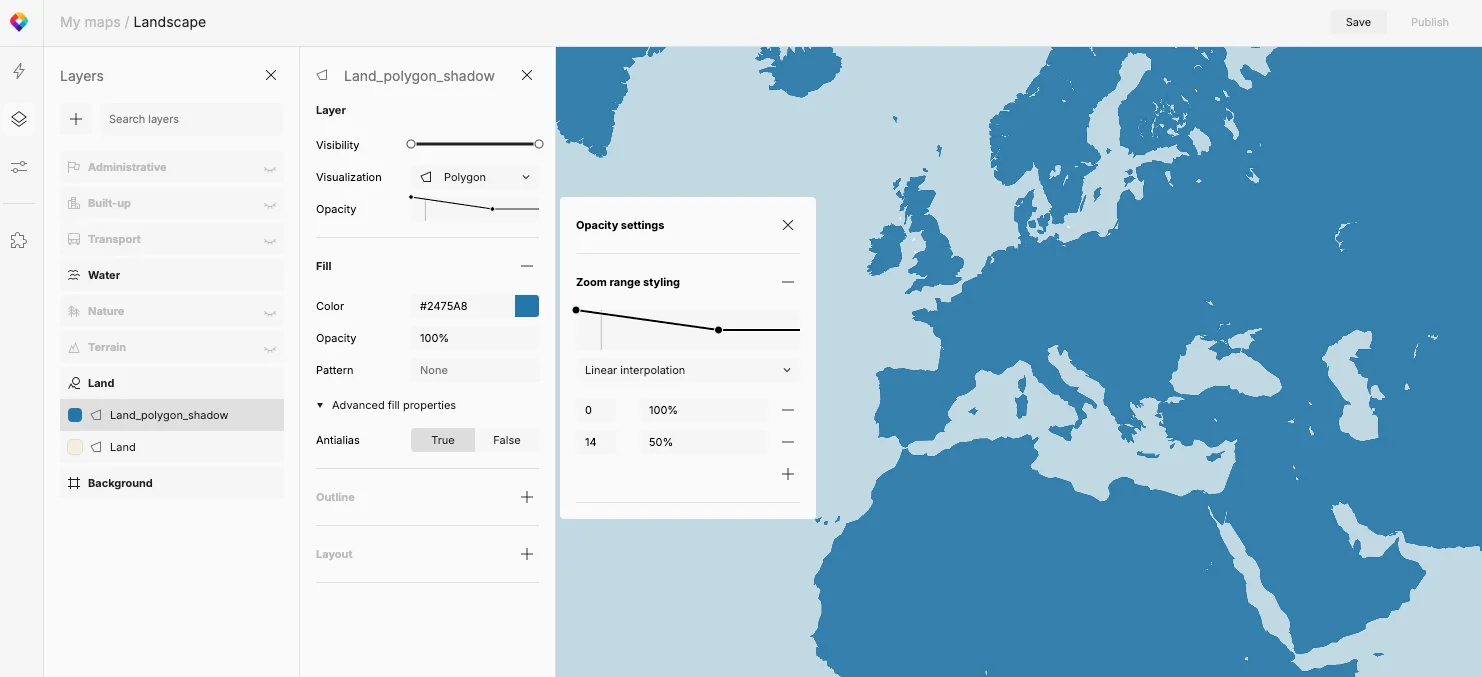Expand the Outline section
Image resolution: width=1482 pixels, height=677 pixels.
click(x=527, y=497)
